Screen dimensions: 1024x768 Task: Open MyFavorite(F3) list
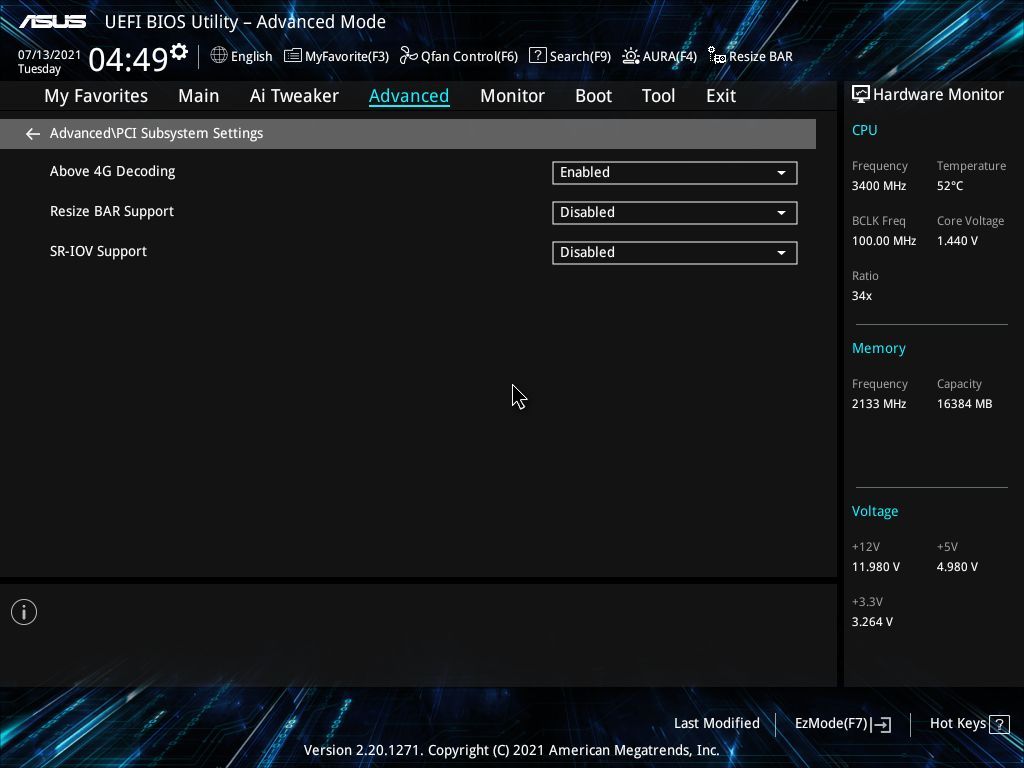(x=336, y=56)
